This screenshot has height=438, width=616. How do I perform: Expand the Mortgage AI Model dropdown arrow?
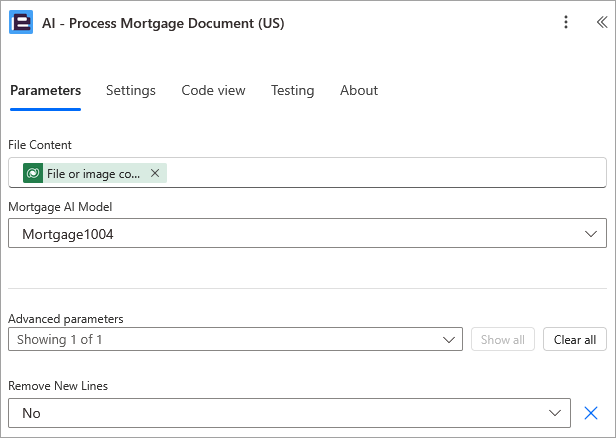[590, 234]
